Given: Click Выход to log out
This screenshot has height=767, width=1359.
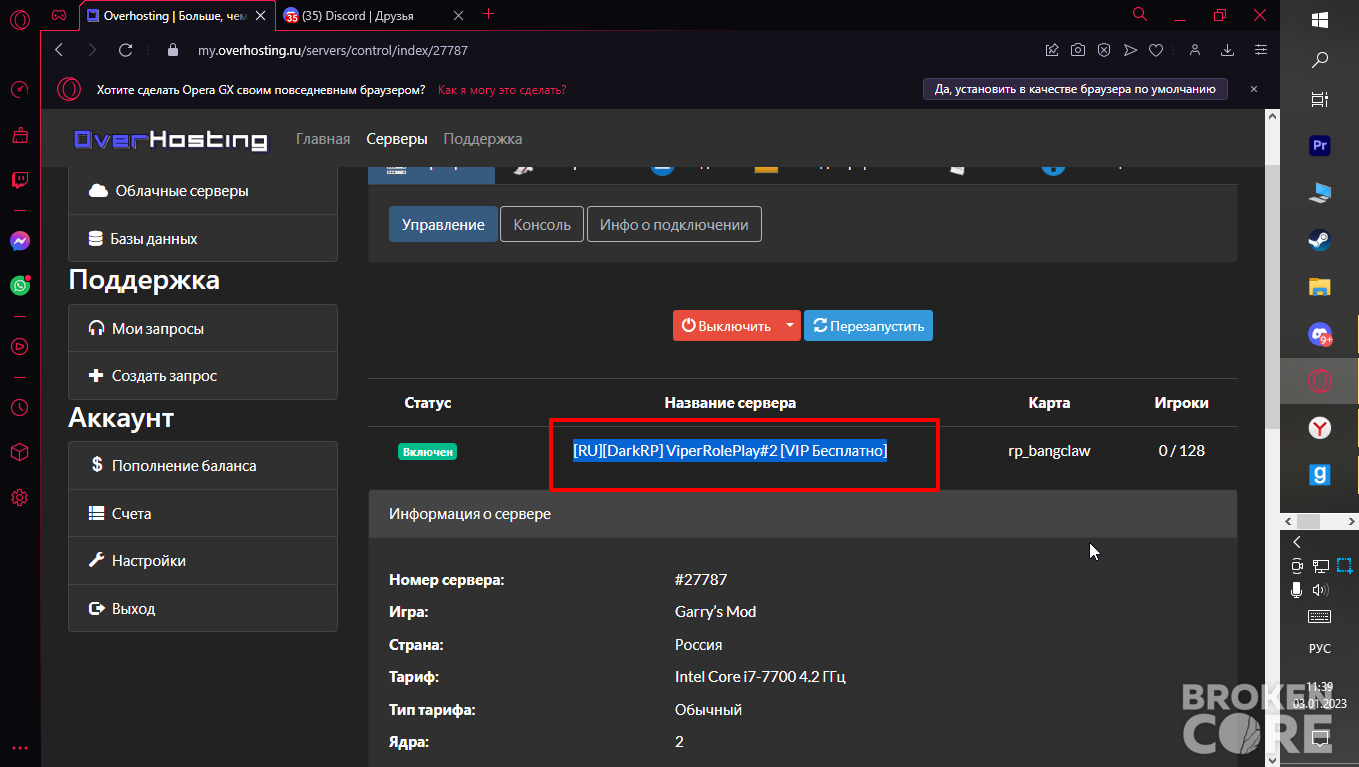Looking at the screenshot, I should coord(203,608).
